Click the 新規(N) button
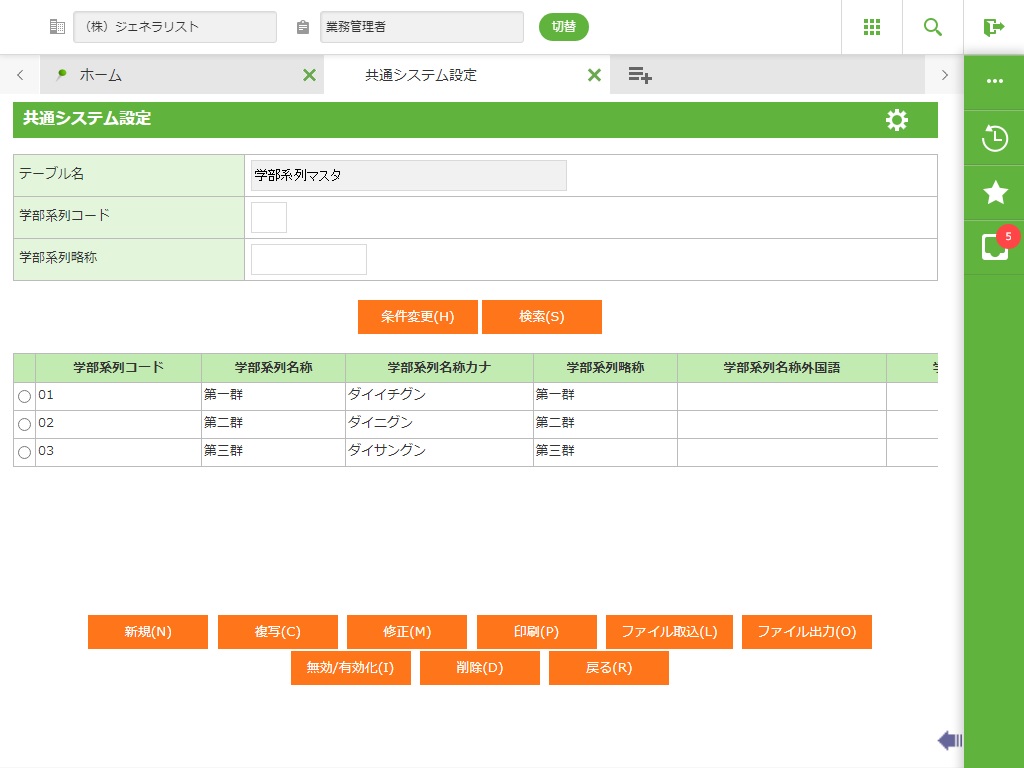The width and height of the screenshot is (1024, 768). pyautogui.click(x=148, y=632)
